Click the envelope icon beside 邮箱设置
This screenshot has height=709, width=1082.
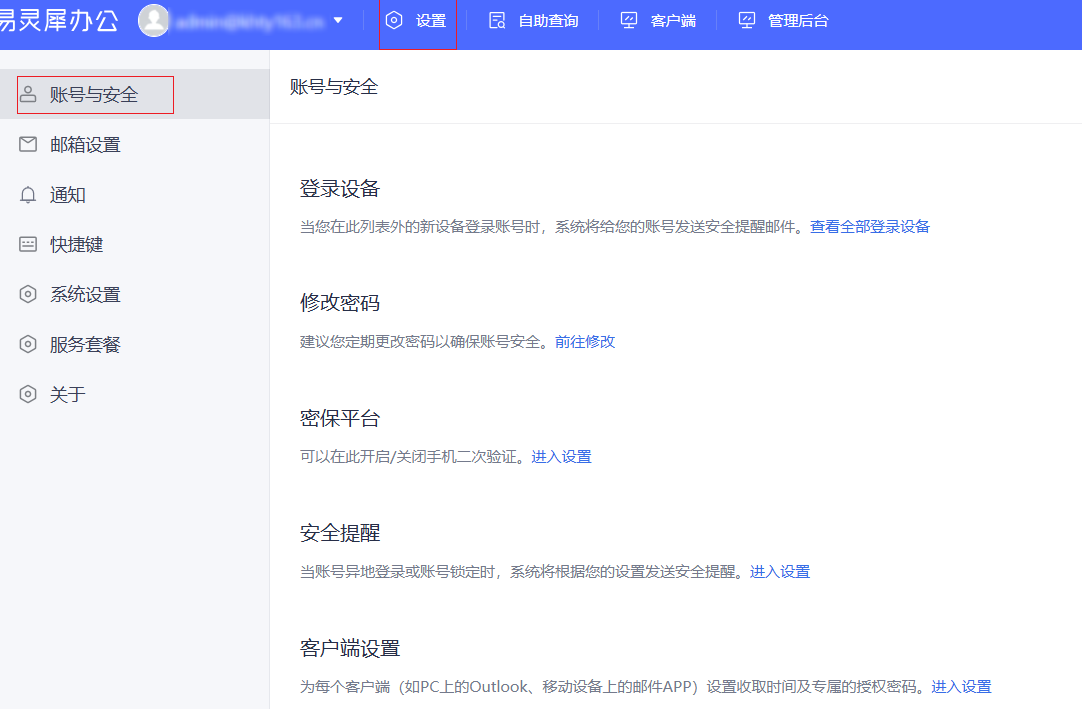(x=28, y=144)
